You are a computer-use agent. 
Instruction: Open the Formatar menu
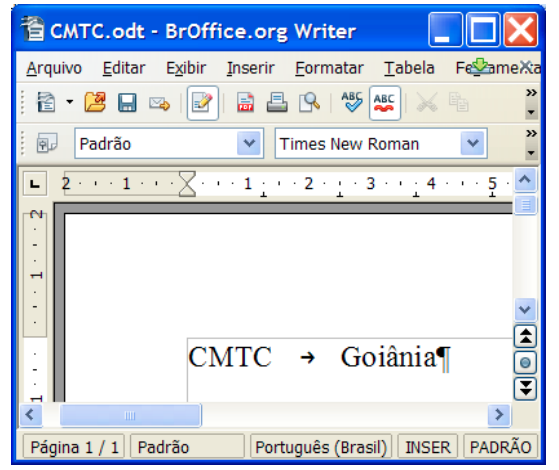coord(329,68)
